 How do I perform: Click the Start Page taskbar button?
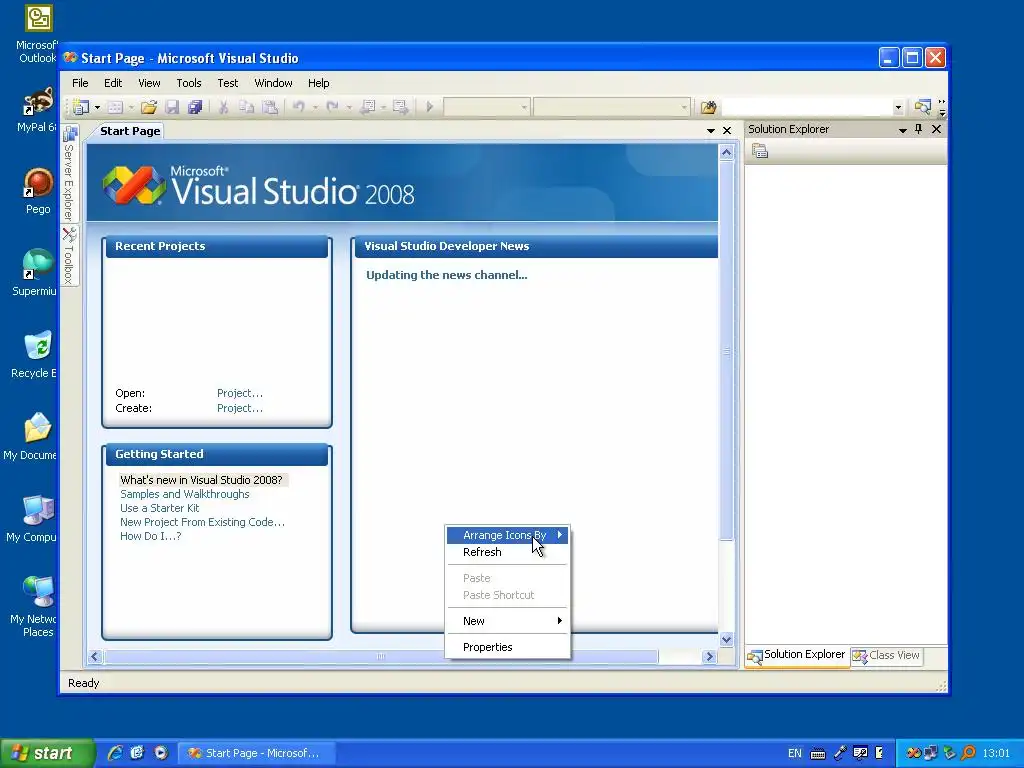[x=257, y=753]
